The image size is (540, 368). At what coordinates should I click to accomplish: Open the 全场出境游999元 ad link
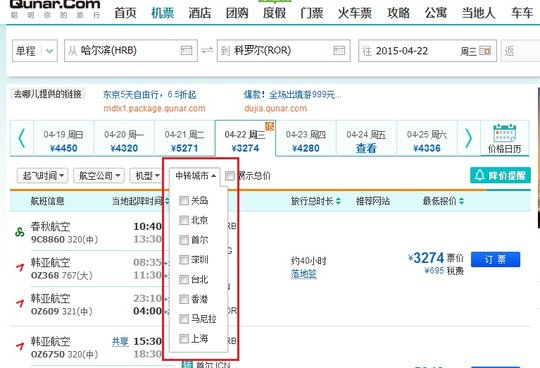point(292,95)
